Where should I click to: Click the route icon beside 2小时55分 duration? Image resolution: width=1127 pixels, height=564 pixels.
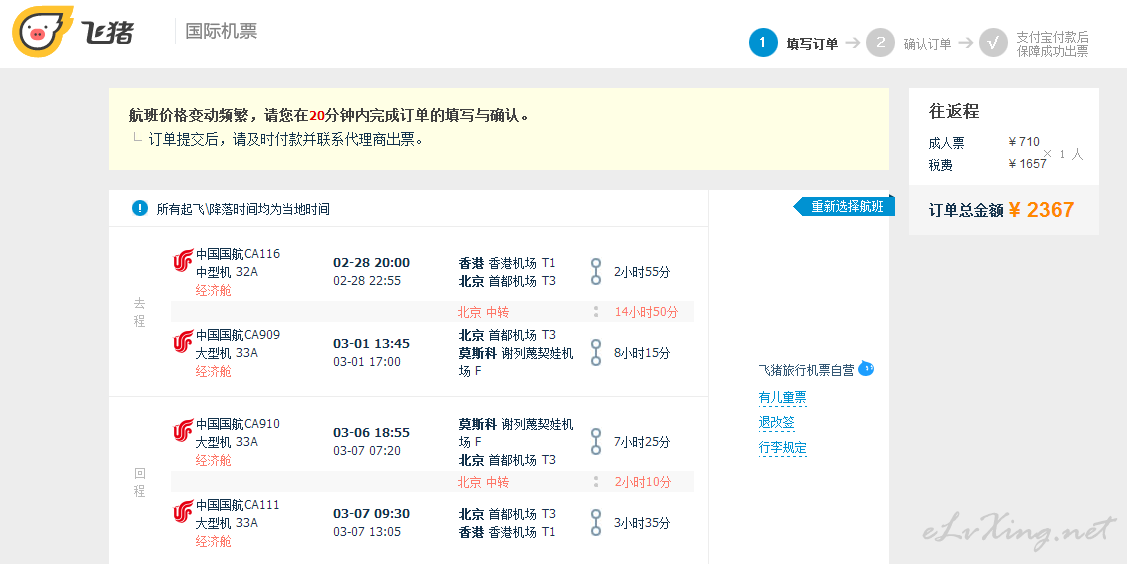596,271
